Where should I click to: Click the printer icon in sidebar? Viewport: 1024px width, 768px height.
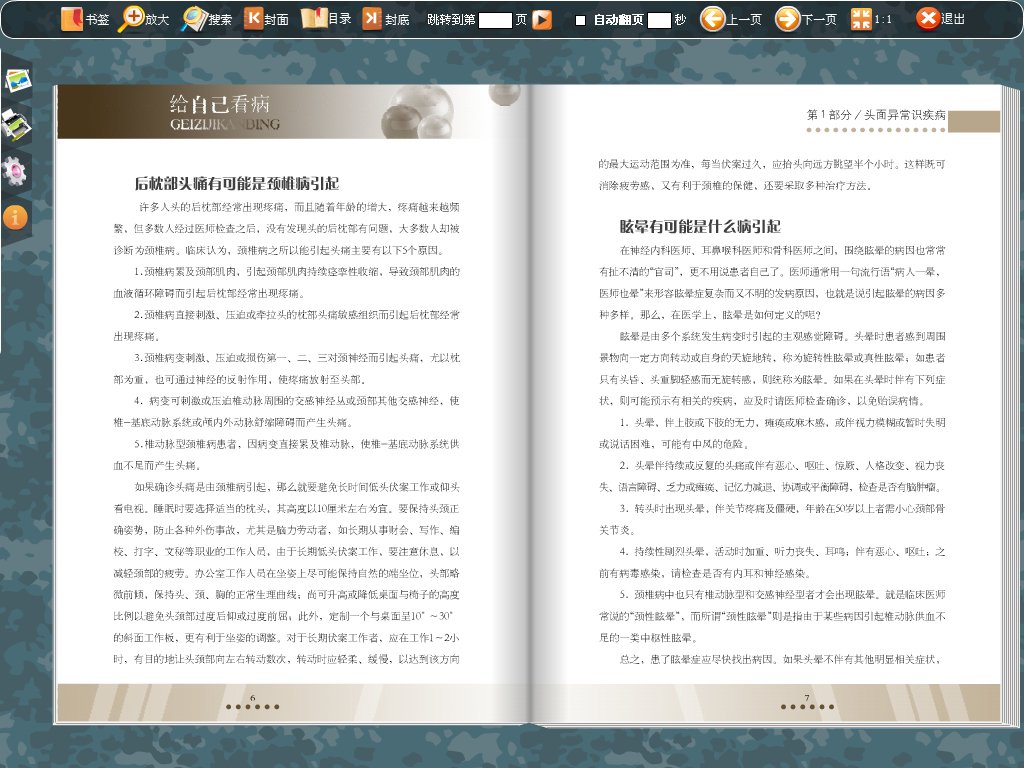coord(16,124)
